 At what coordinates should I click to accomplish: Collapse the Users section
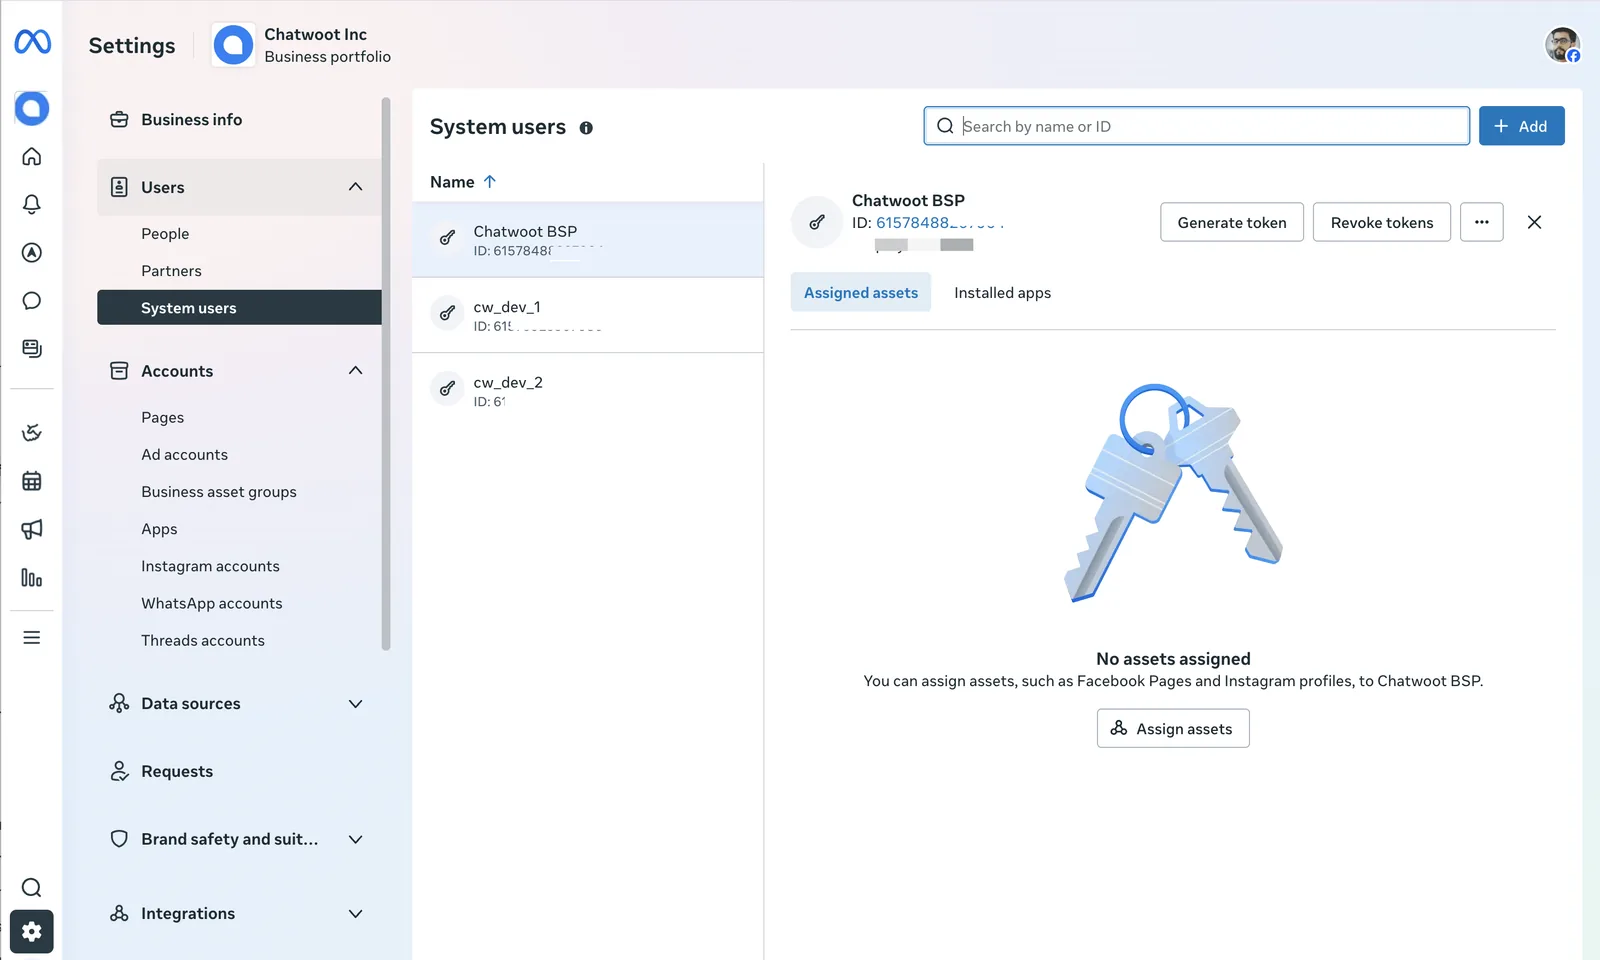pos(355,187)
